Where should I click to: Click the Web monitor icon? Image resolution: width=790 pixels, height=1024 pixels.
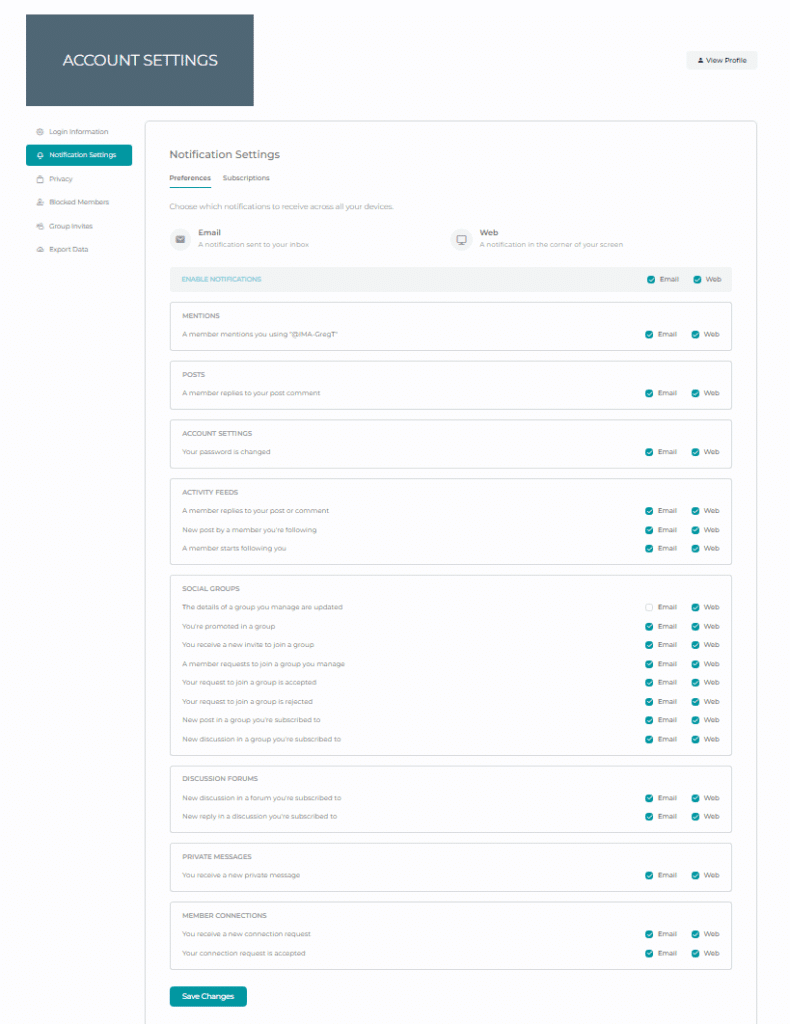coord(461,239)
